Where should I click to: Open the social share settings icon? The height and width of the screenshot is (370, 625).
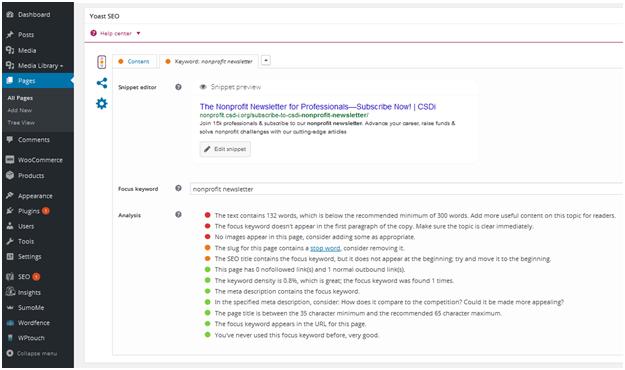(102, 83)
